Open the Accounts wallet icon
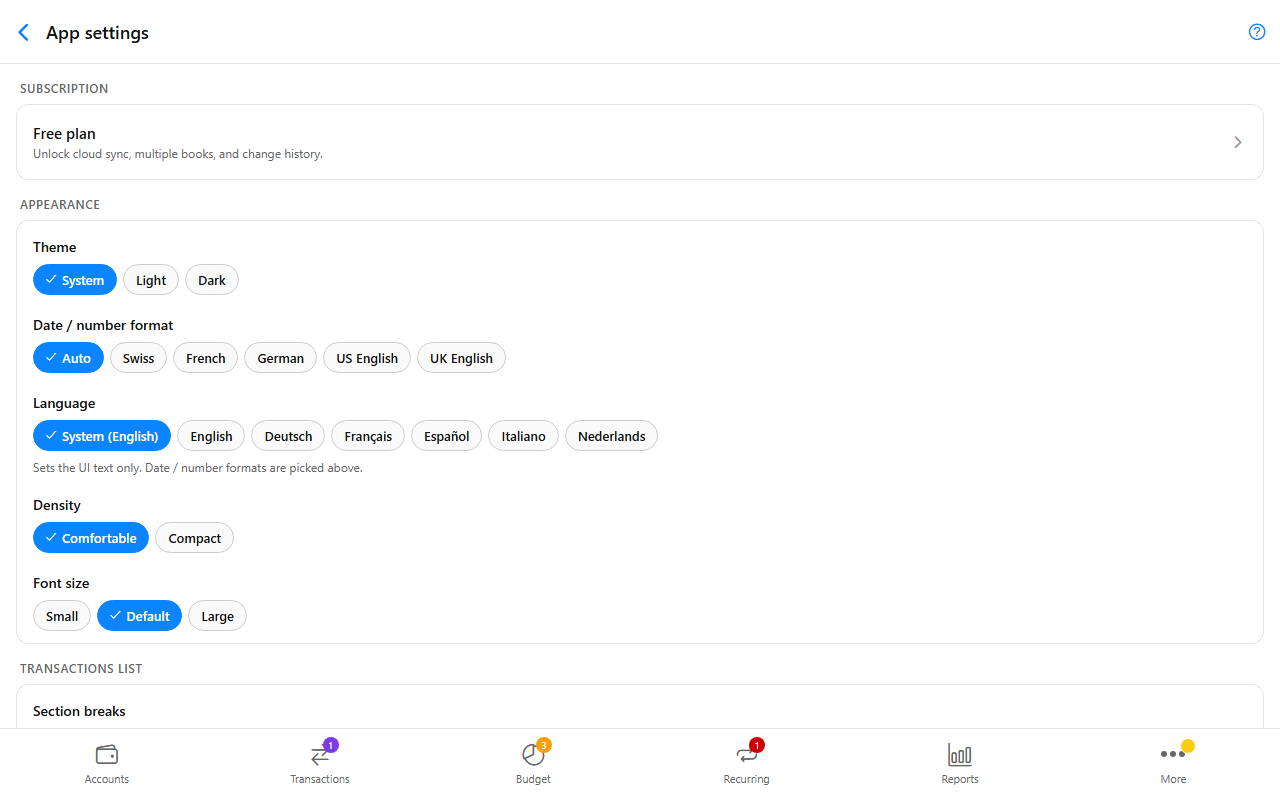Image resolution: width=1280 pixels, height=800 pixels. click(107, 754)
